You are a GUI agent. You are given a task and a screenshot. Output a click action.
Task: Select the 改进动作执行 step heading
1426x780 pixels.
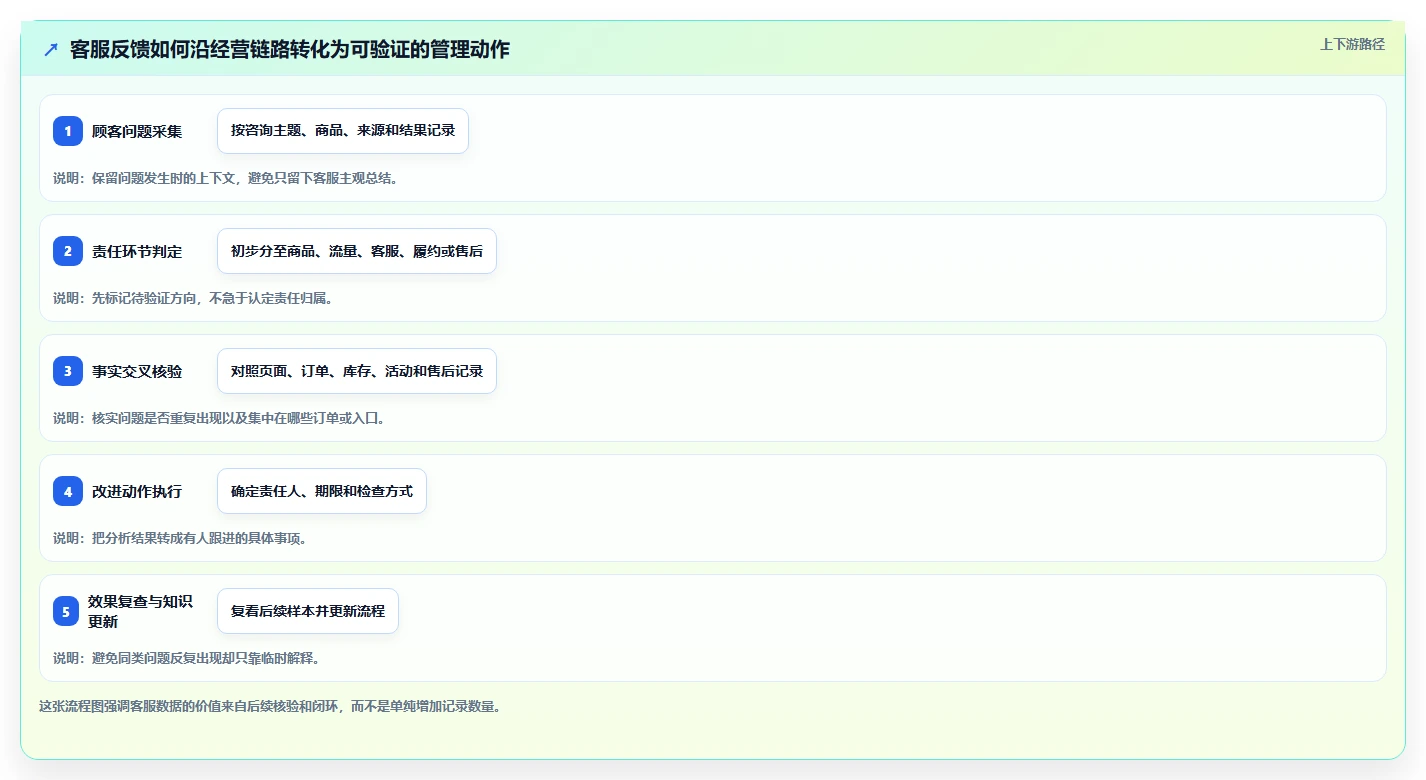click(137, 491)
